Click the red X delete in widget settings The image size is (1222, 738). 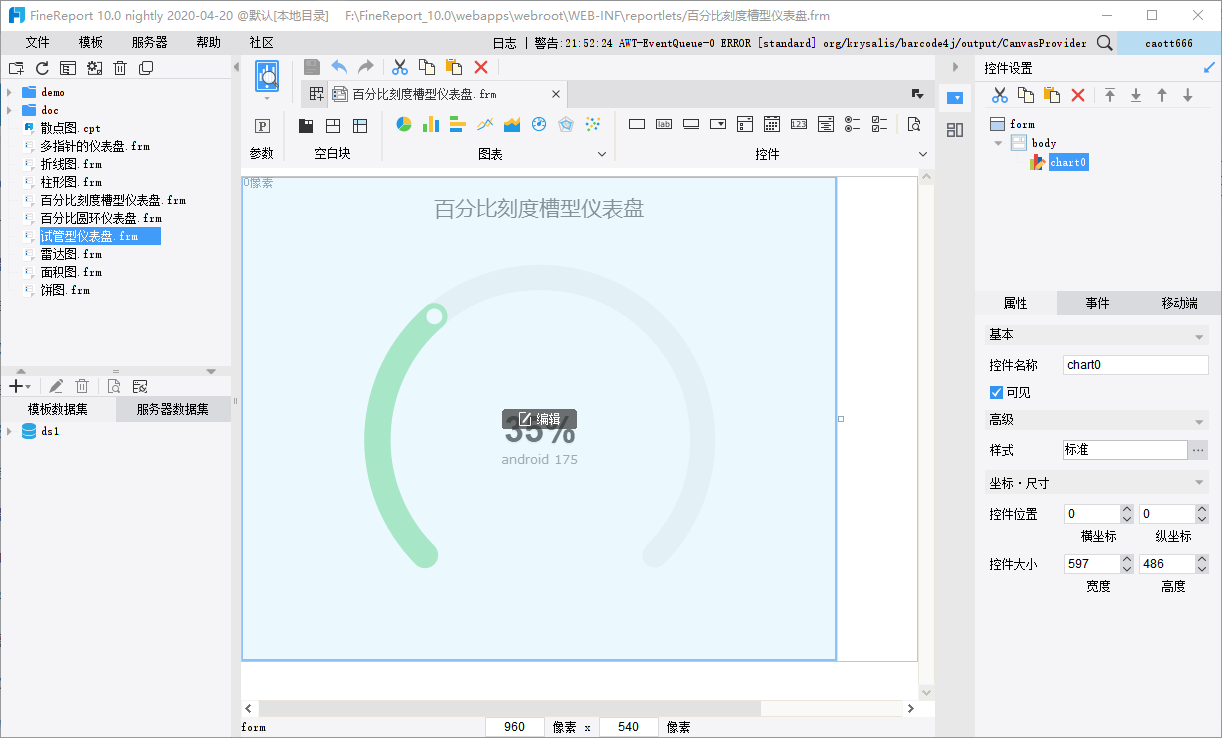tap(1078, 95)
